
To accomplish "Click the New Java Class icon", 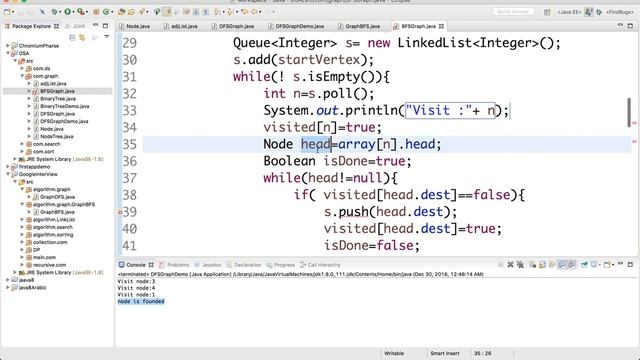I will tap(107, 12).
